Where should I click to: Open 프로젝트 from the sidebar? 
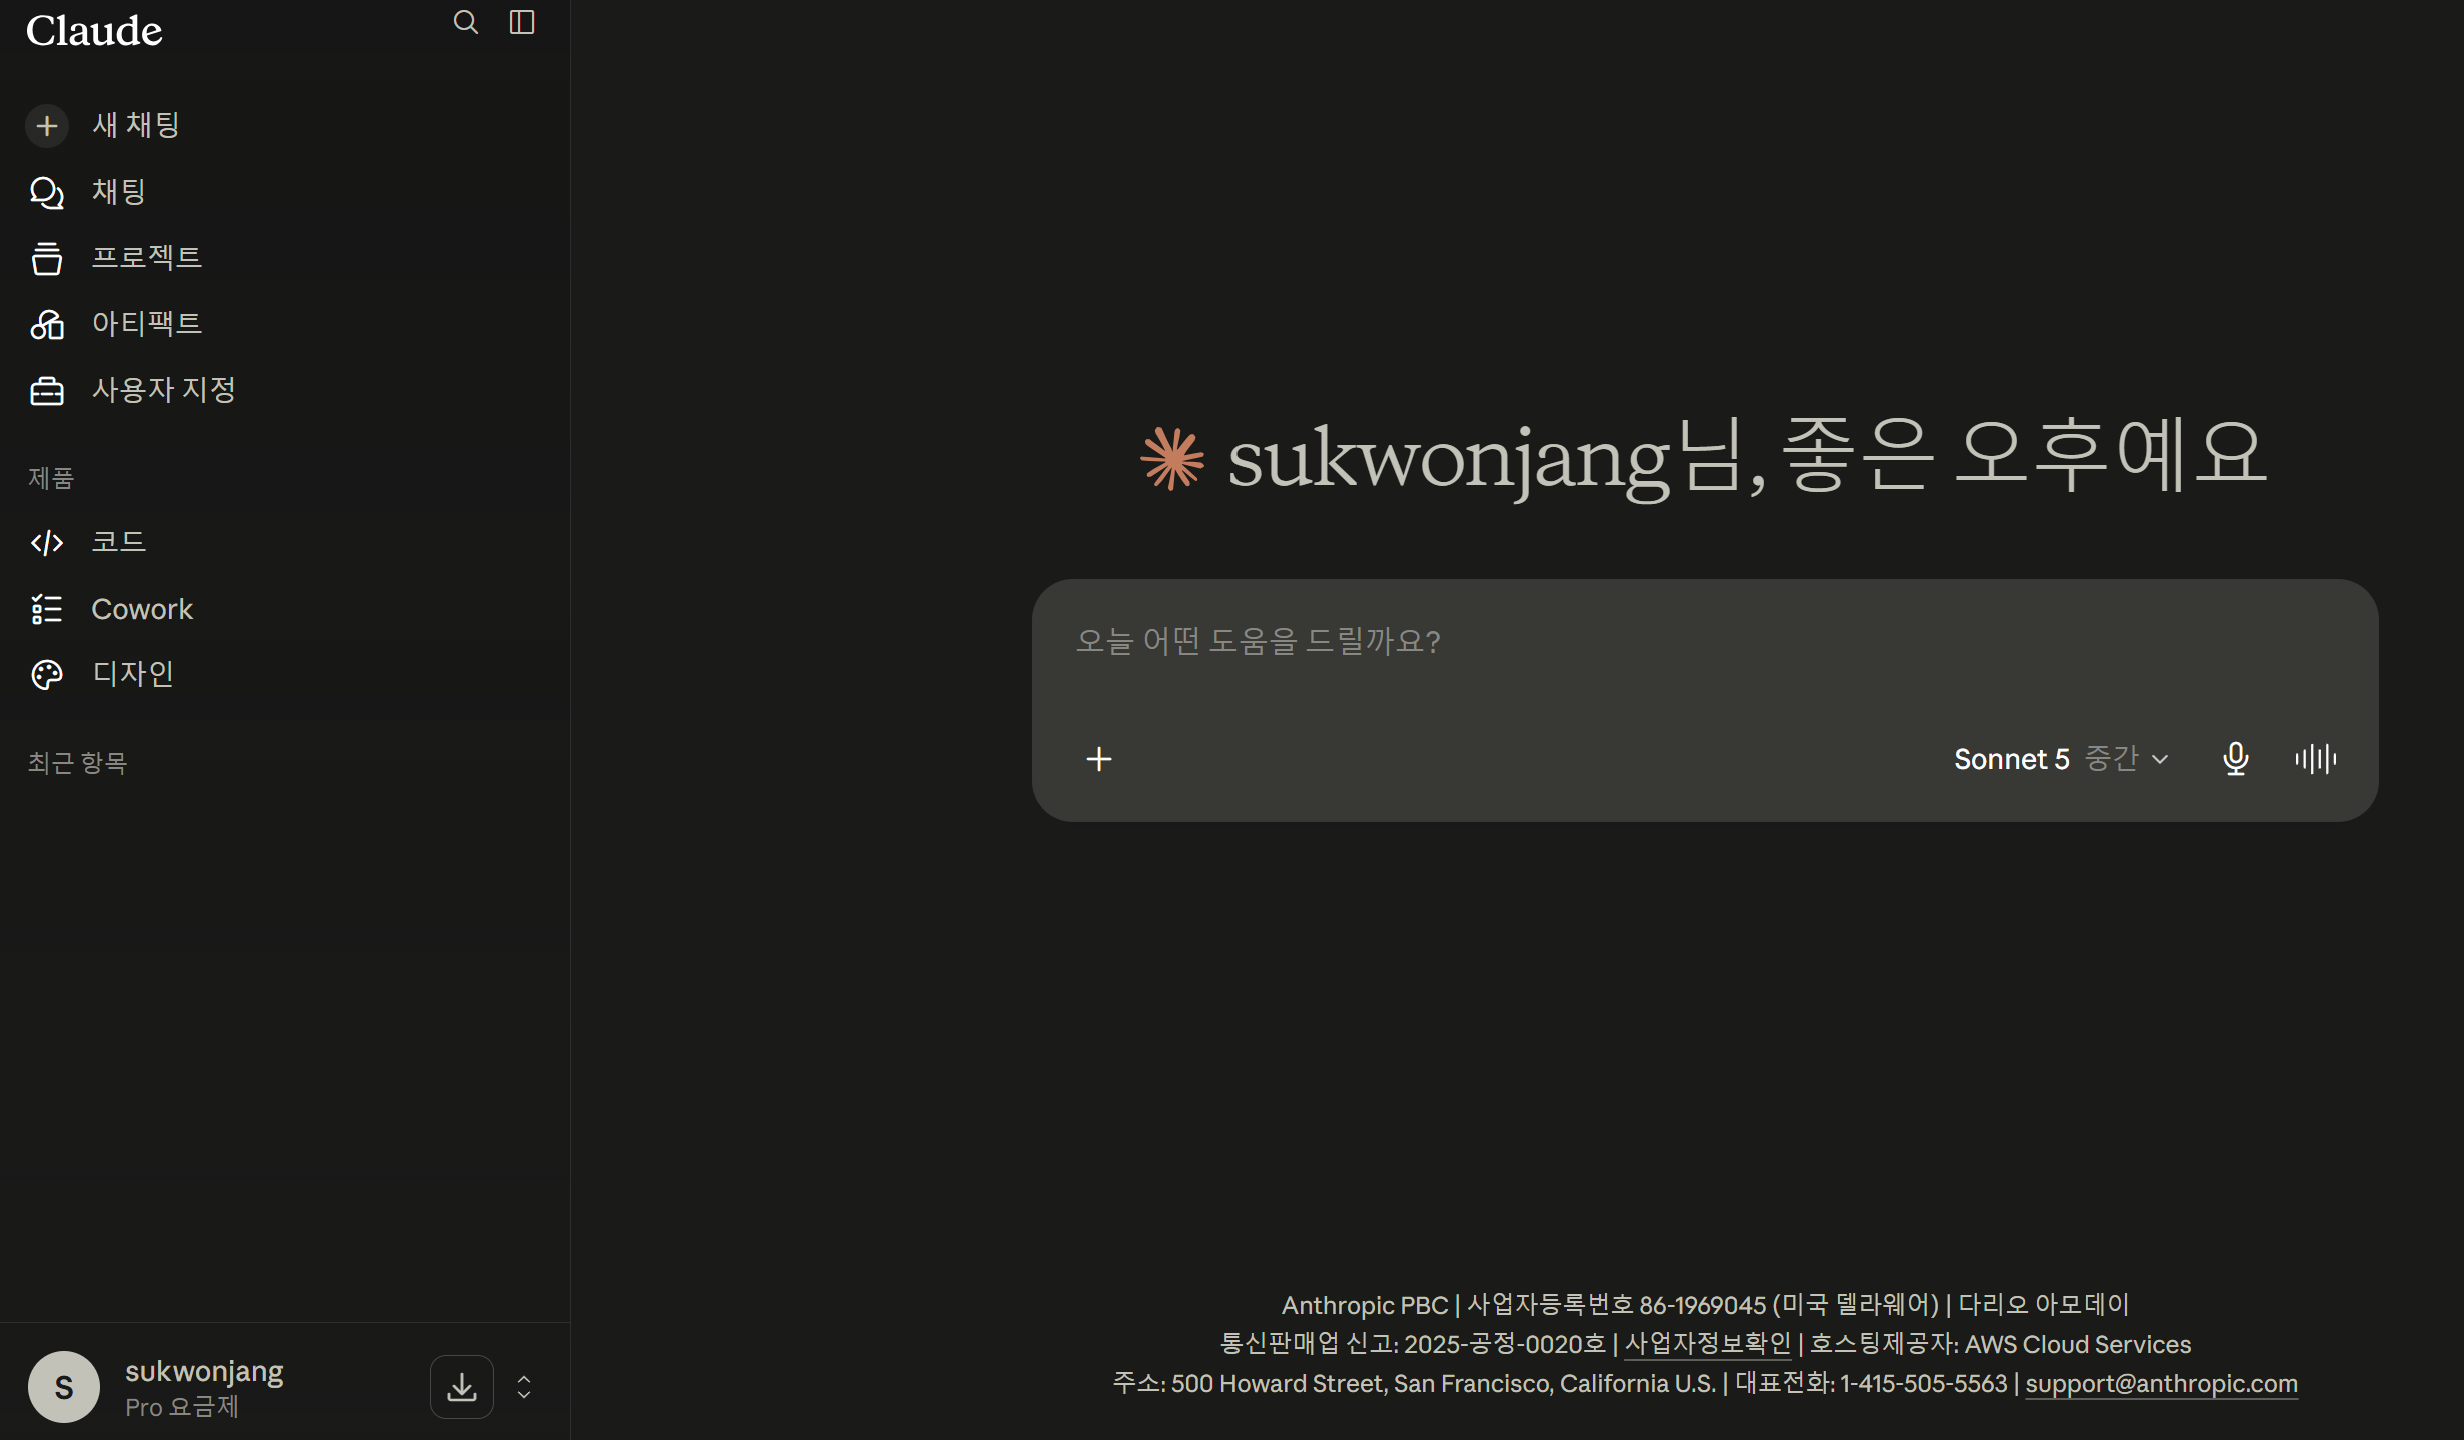point(147,257)
